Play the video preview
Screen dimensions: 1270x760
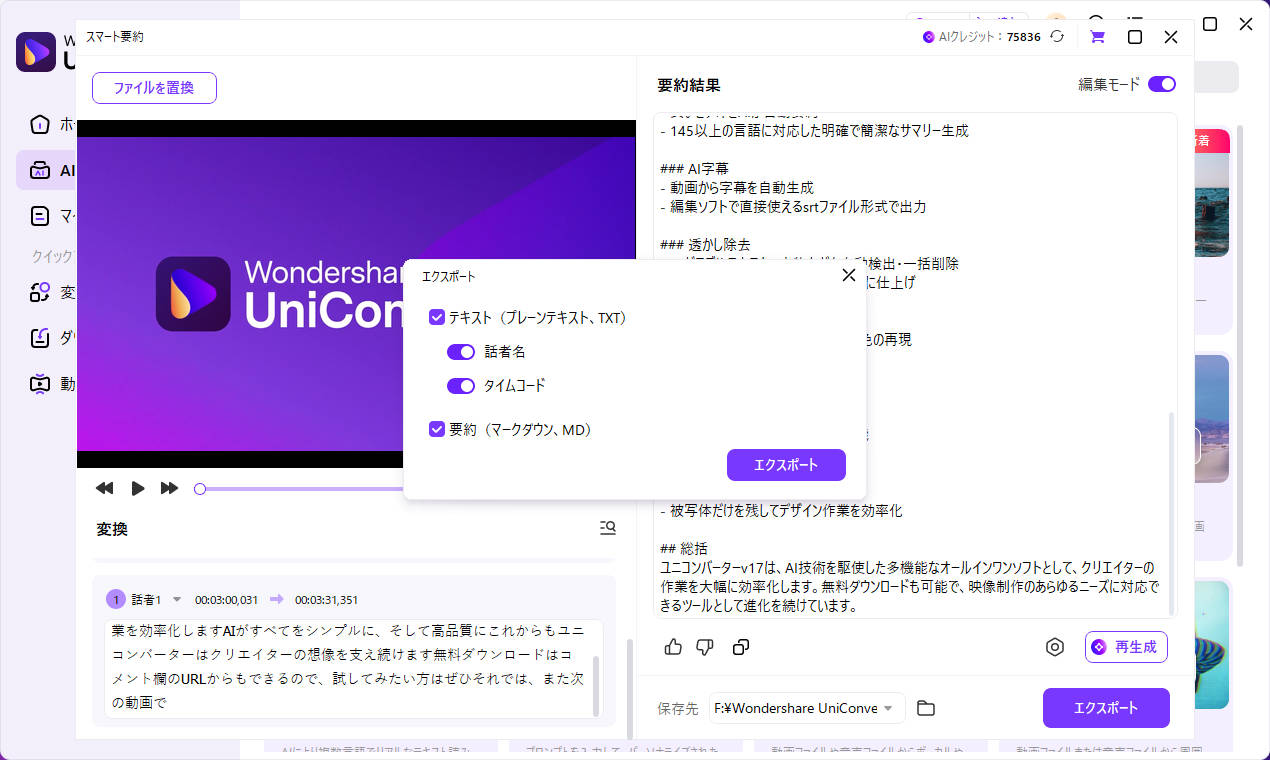pos(137,488)
